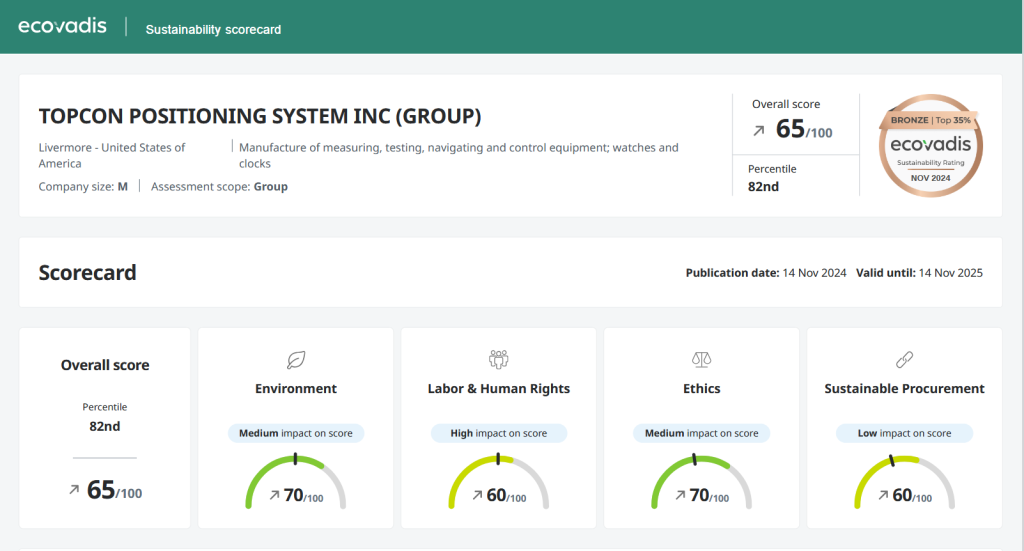Viewport: 1024px width, 551px height.
Task: Click the Labor & Human Rights card title
Action: (x=498, y=389)
